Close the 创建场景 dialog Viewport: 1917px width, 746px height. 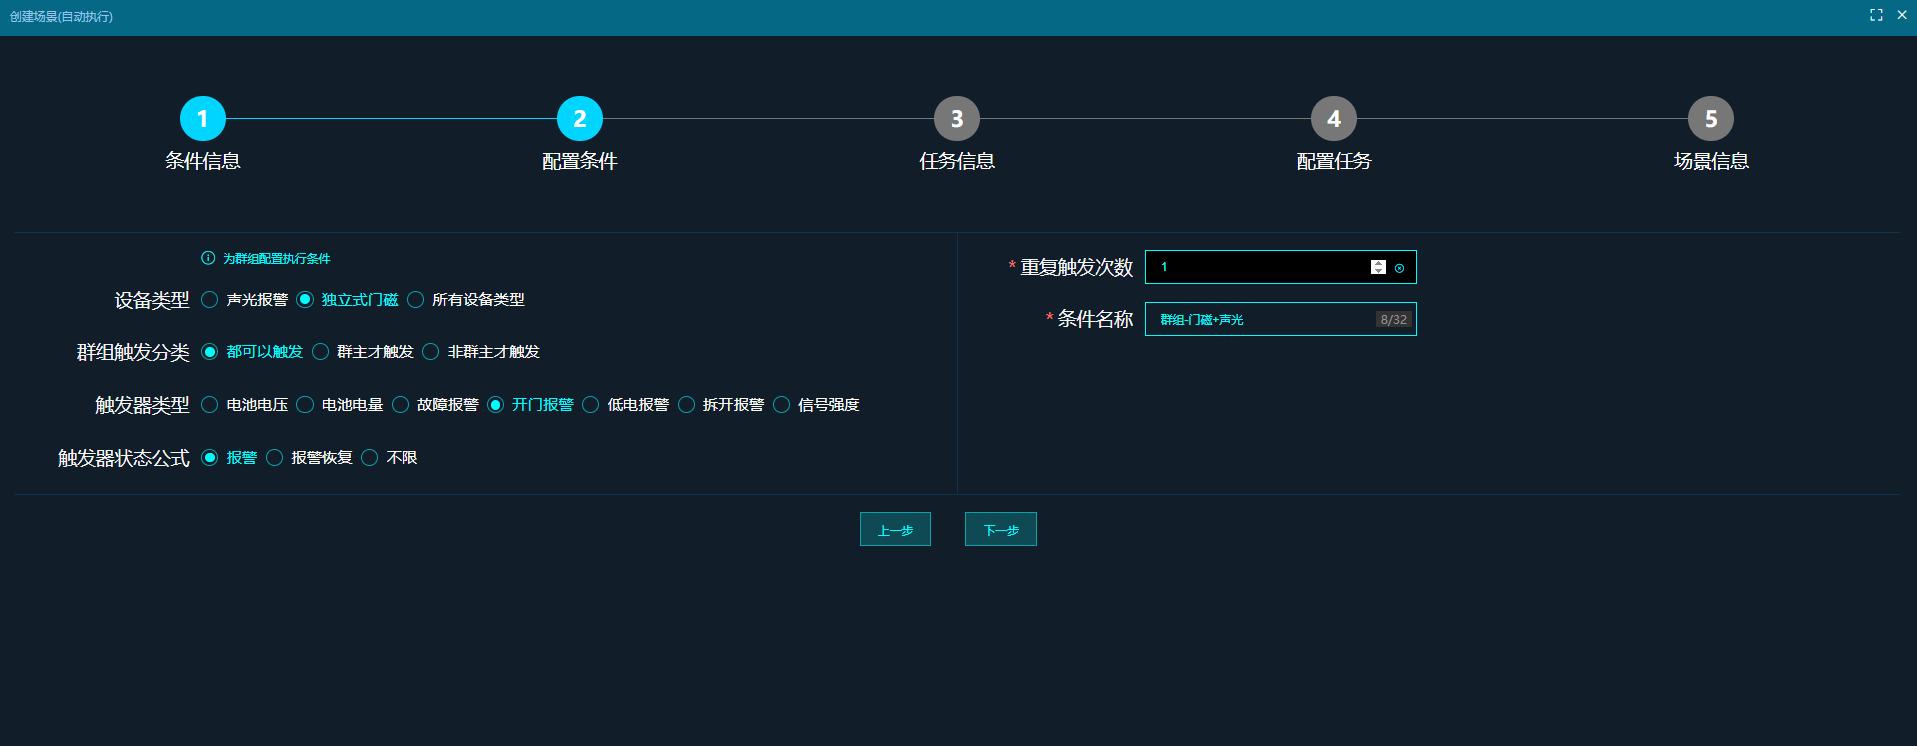(1902, 15)
